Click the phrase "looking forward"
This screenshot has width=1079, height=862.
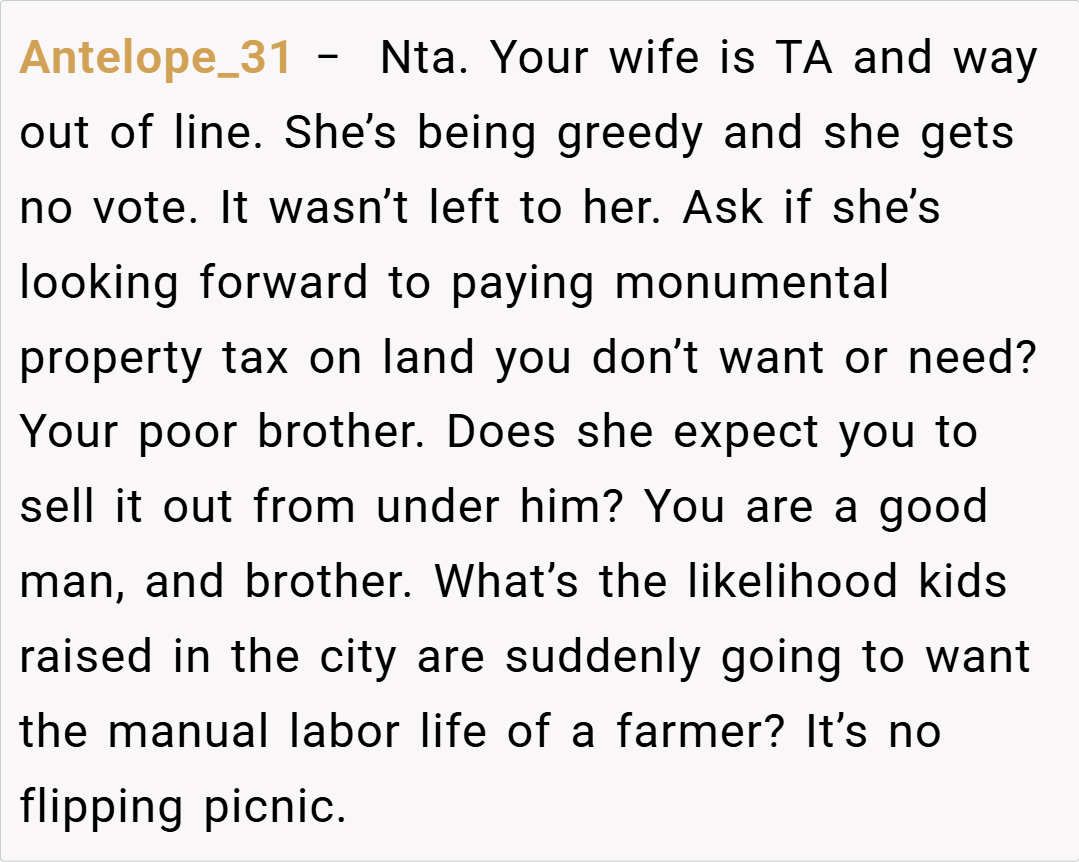(194, 283)
